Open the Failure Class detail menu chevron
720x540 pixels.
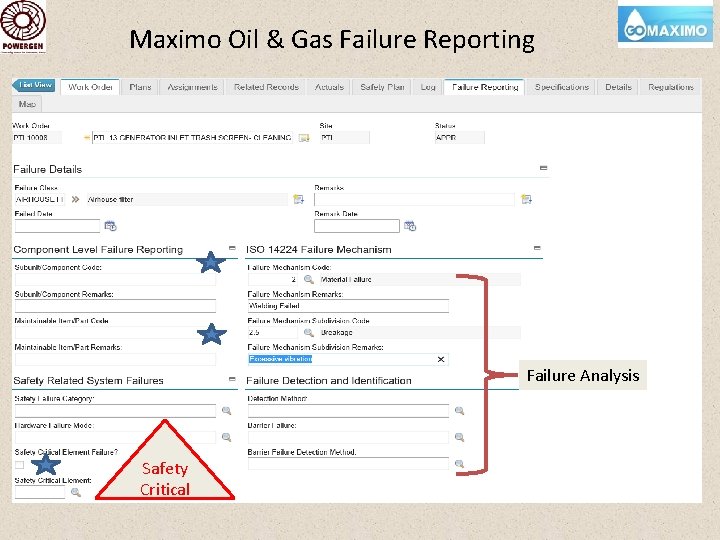point(75,199)
